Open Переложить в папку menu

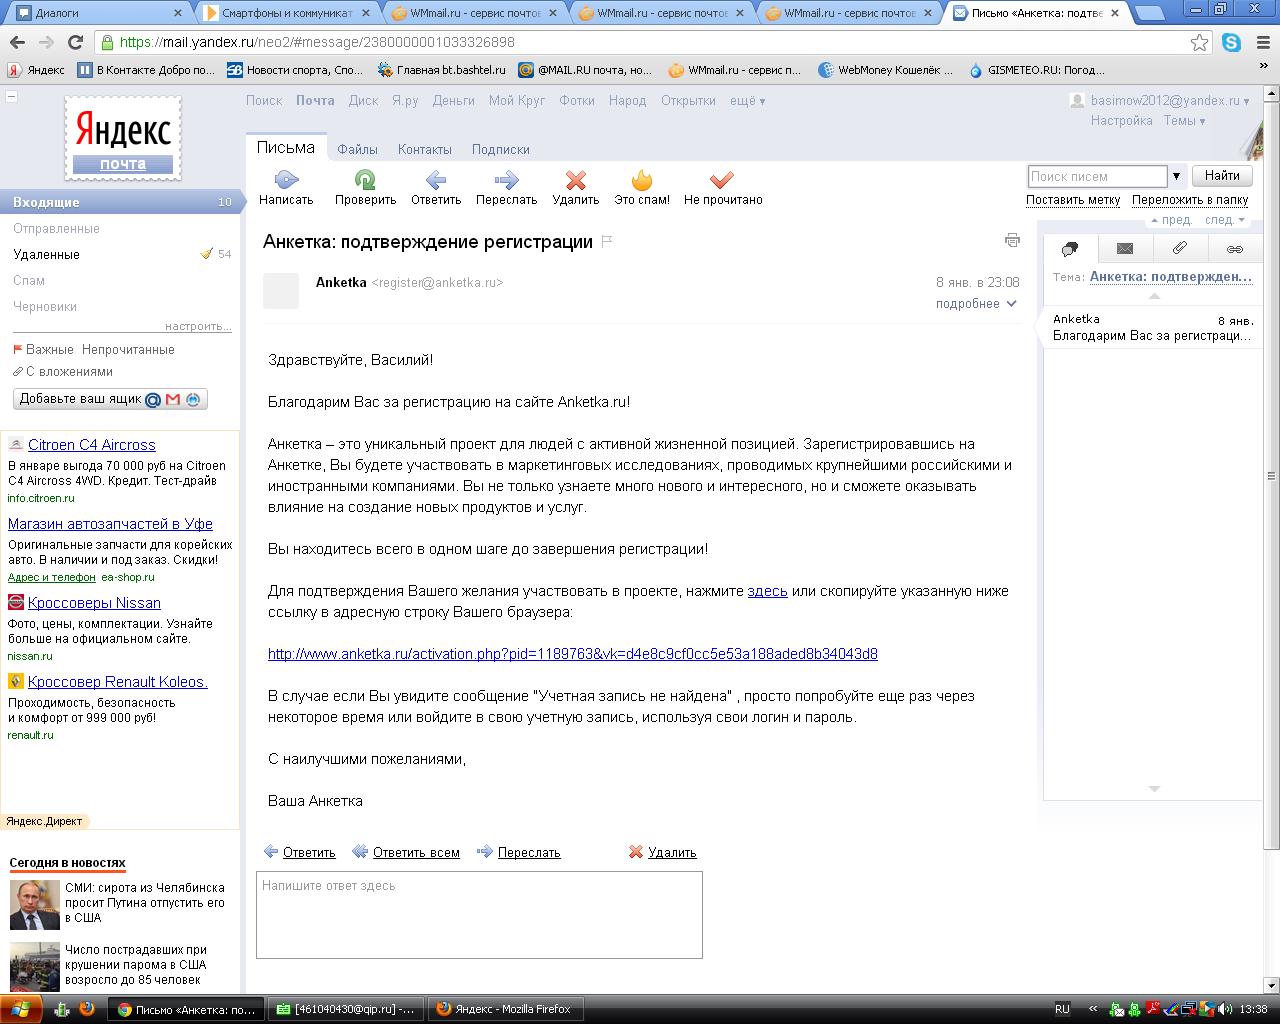[1190, 199]
